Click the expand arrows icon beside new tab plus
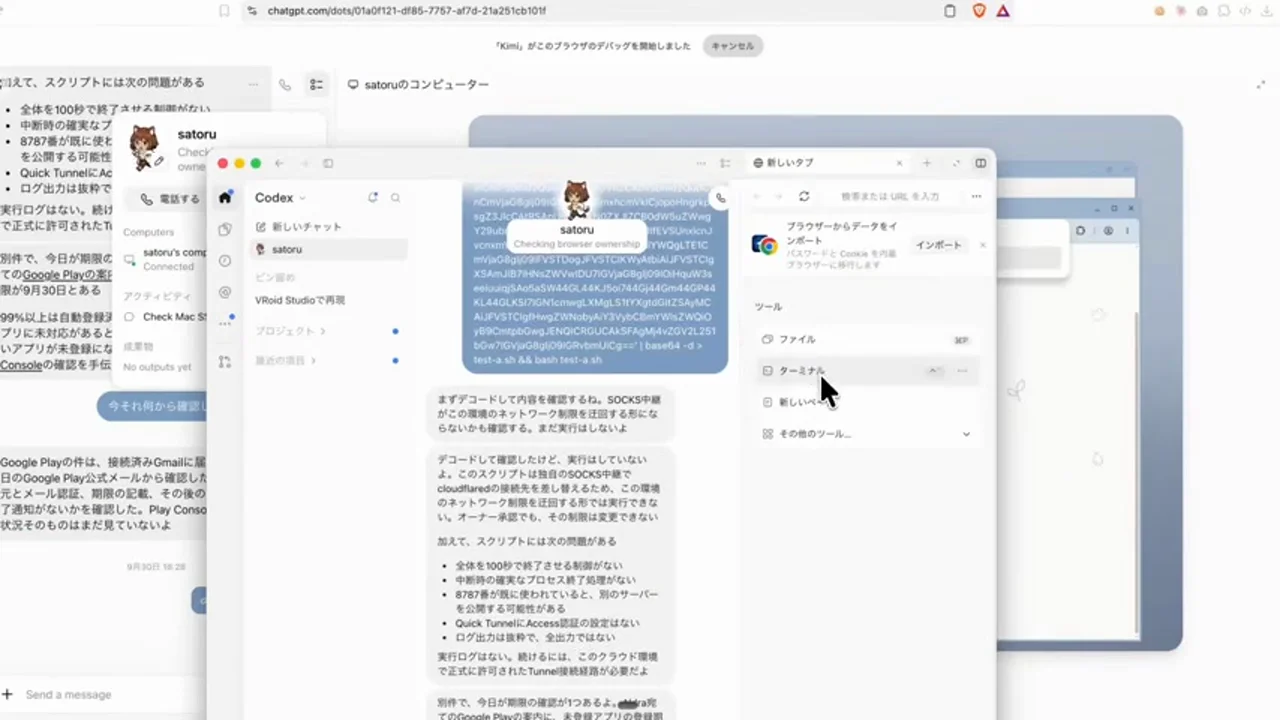 pyautogui.click(x=955, y=163)
